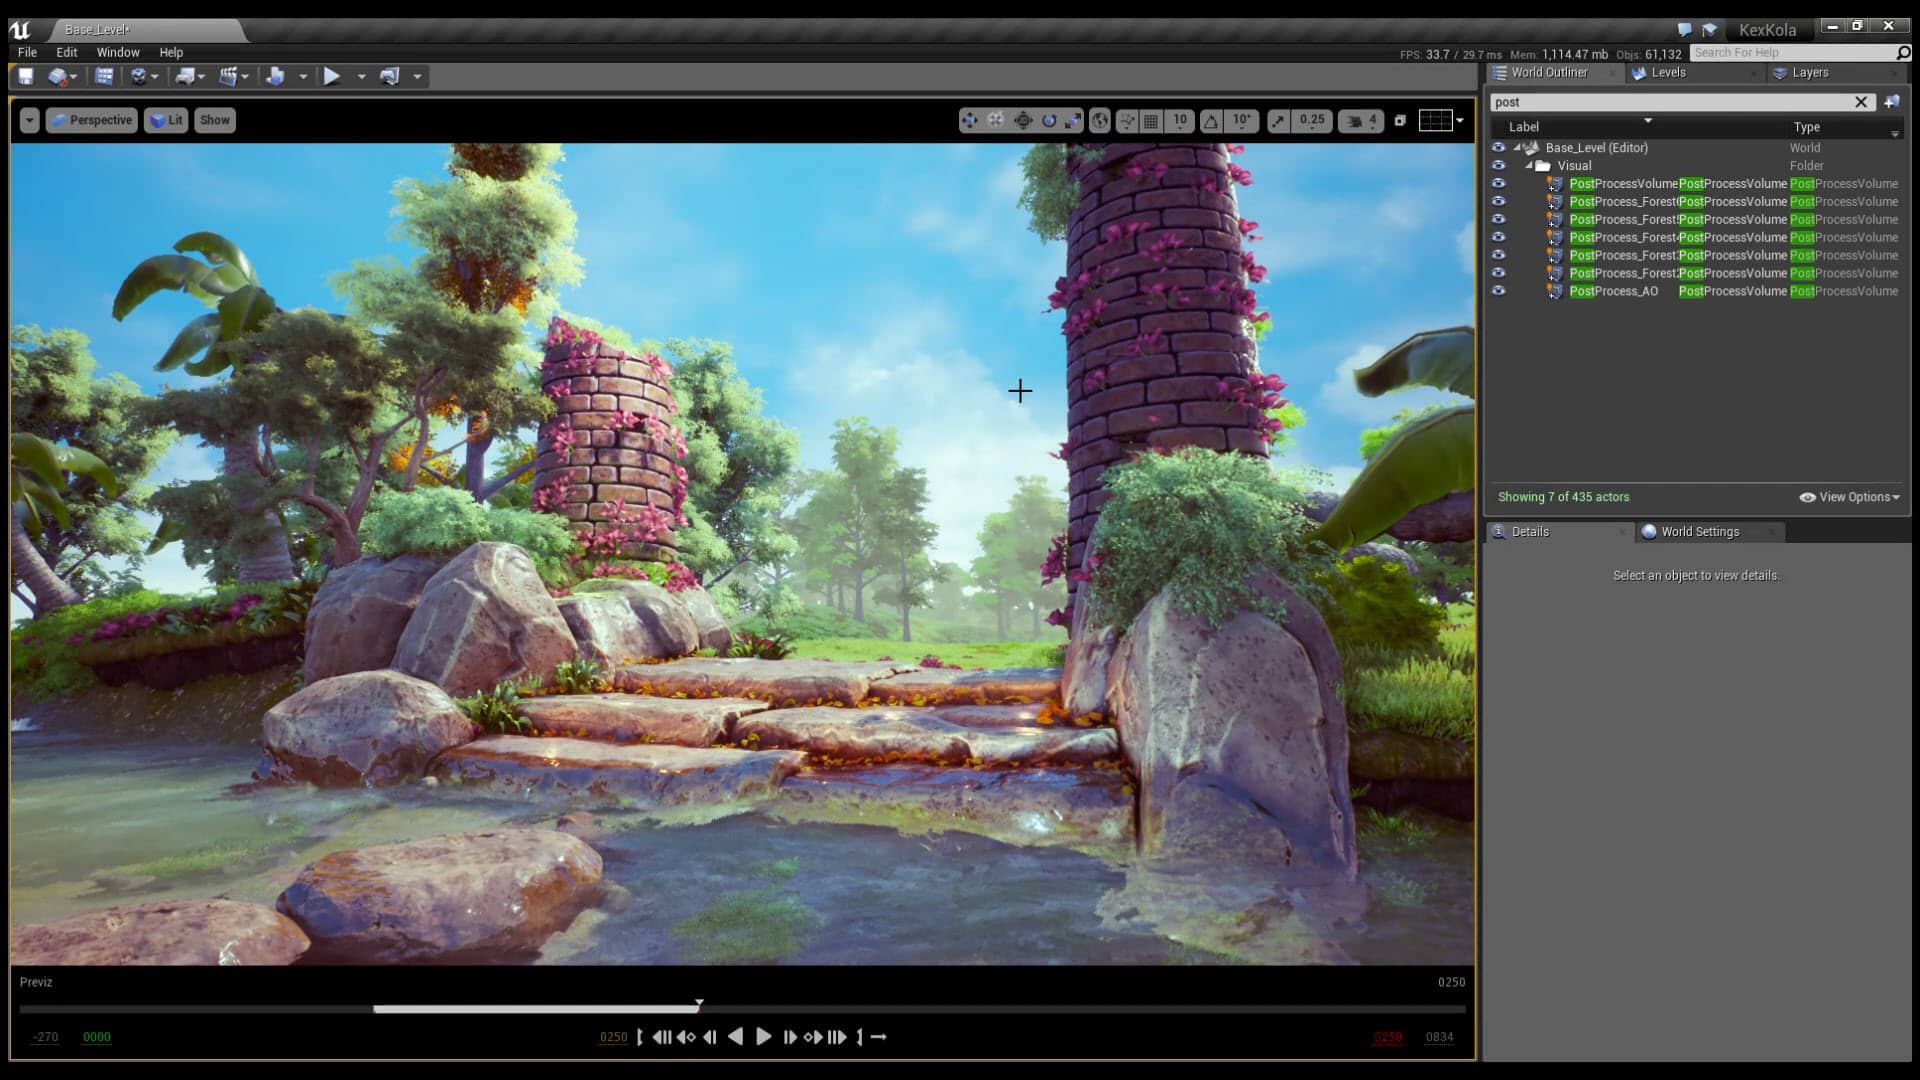The image size is (1920, 1080).
Task: Start Play in editor
Action: tap(333, 76)
